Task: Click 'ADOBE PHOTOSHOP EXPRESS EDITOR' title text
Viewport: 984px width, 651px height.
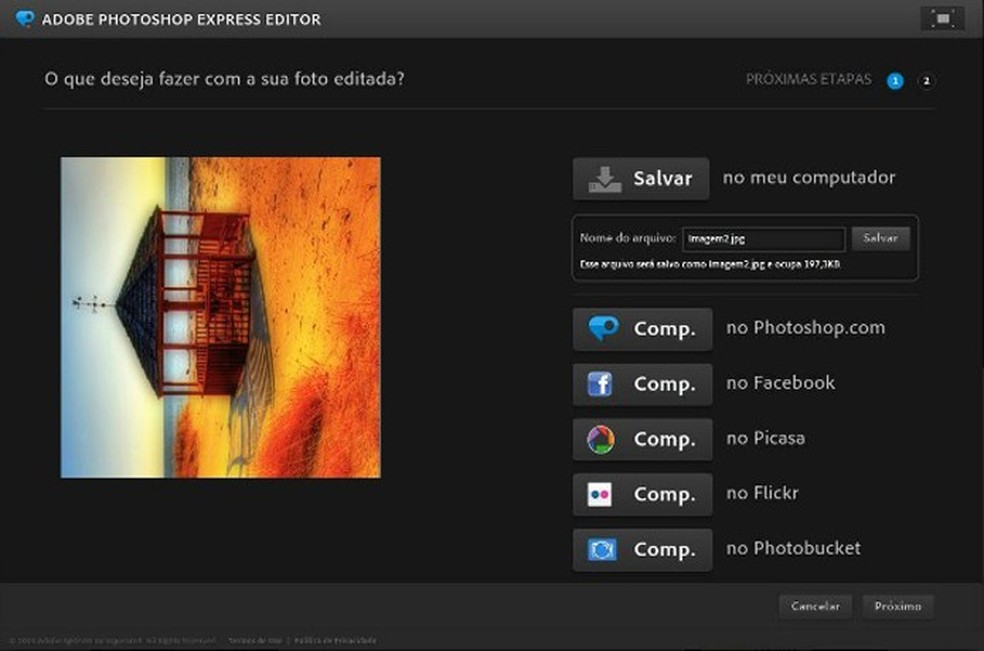Action: 181,19
